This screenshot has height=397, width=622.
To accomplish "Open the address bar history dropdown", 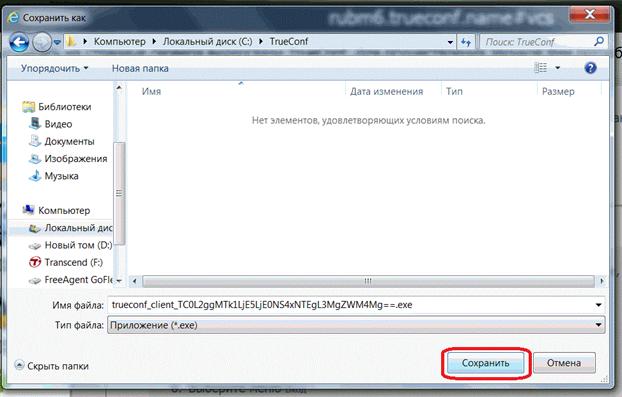I will (x=450, y=42).
